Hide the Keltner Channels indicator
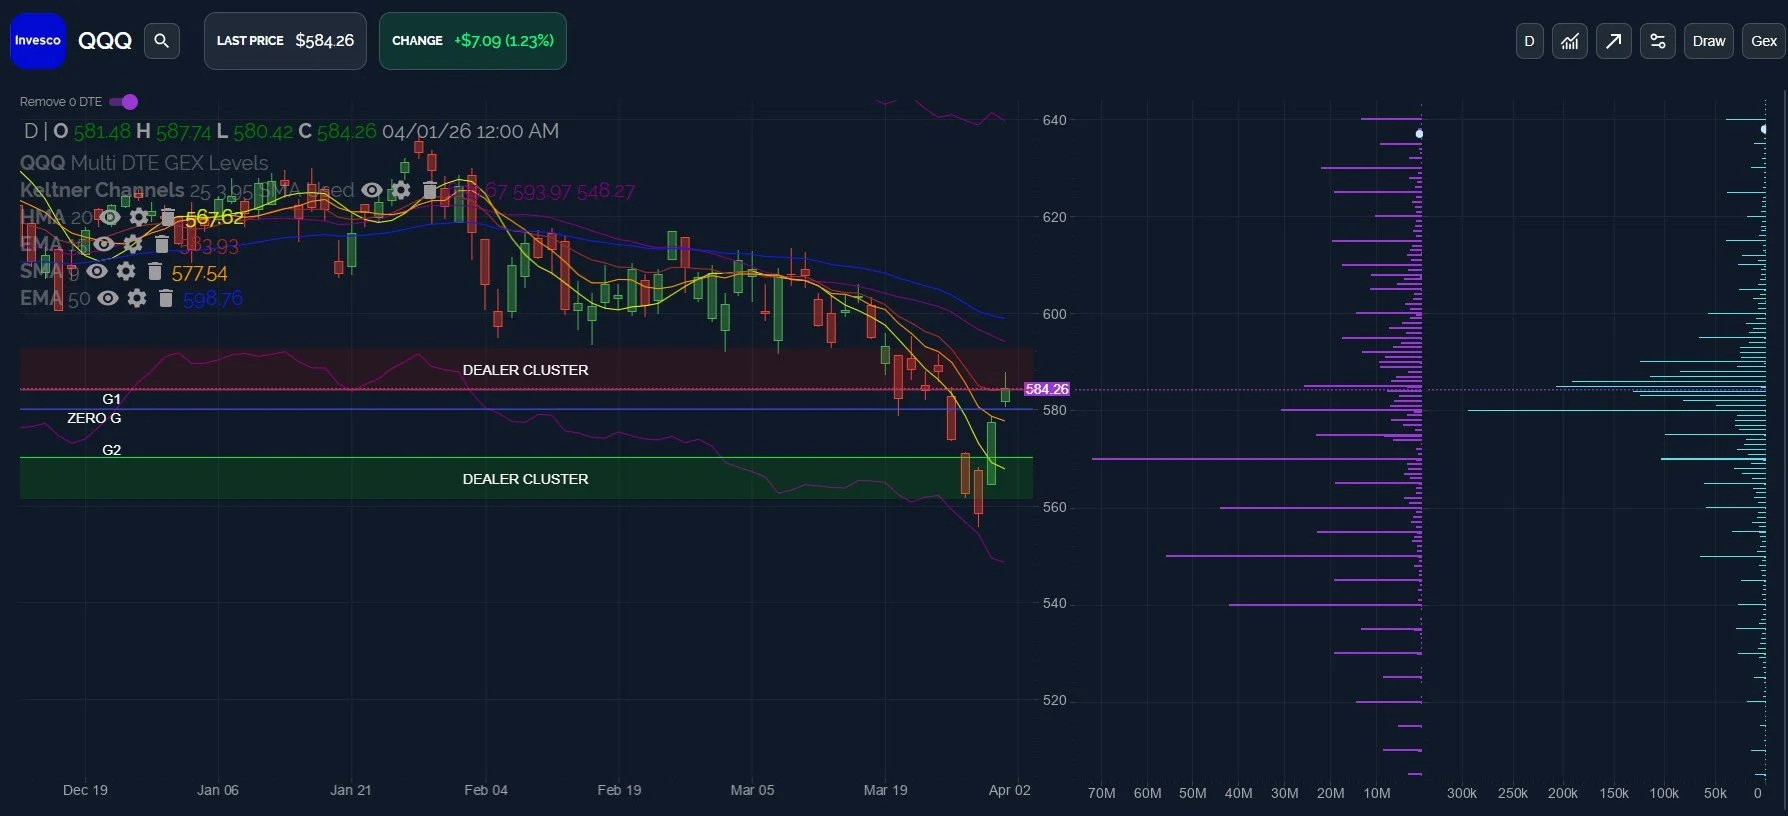This screenshot has width=1788, height=816. click(372, 190)
